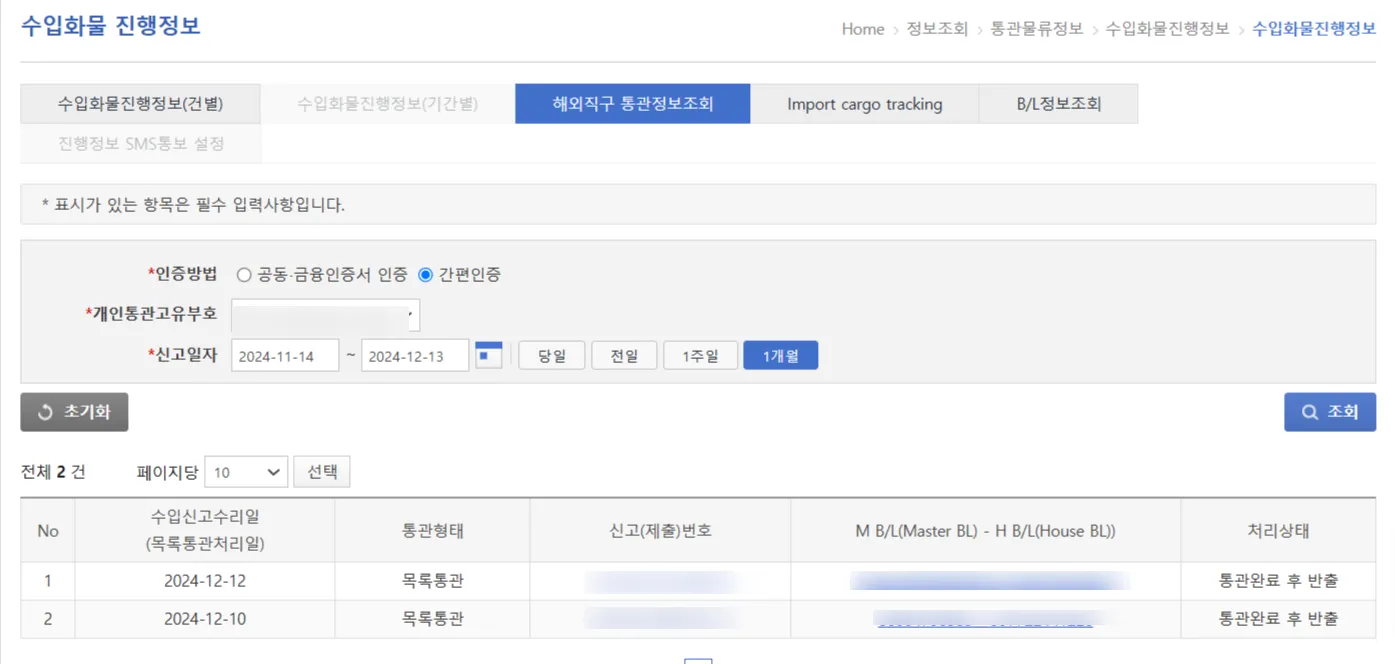Select the 공동·금융인증서 인증 radio button
The width and height of the screenshot is (1395, 664).
click(243, 274)
